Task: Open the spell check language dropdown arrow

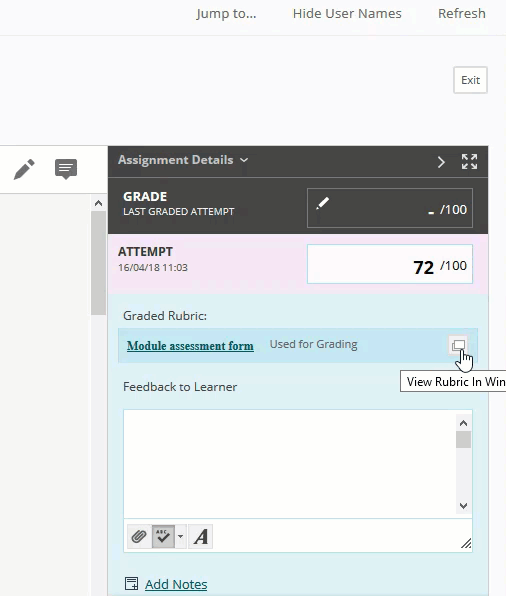Action: (x=181, y=536)
